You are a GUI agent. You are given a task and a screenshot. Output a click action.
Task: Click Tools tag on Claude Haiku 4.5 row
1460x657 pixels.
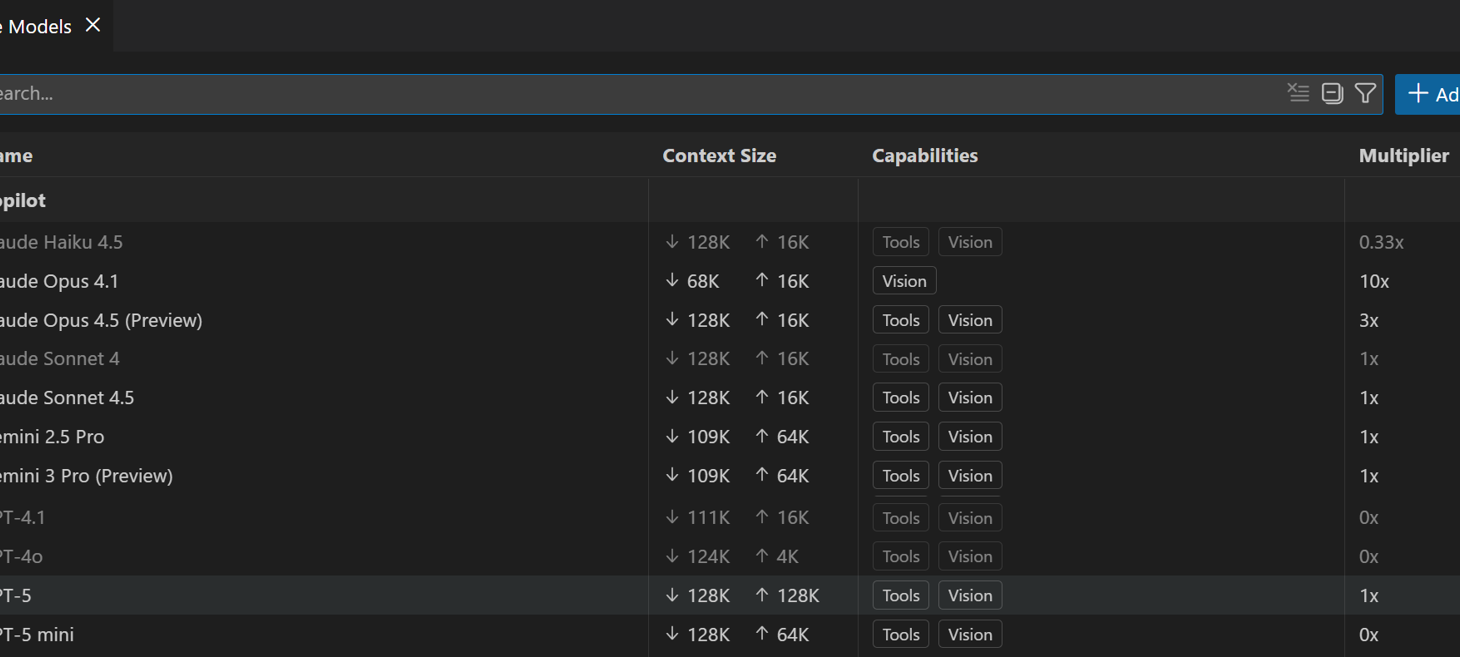(x=901, y=242)
